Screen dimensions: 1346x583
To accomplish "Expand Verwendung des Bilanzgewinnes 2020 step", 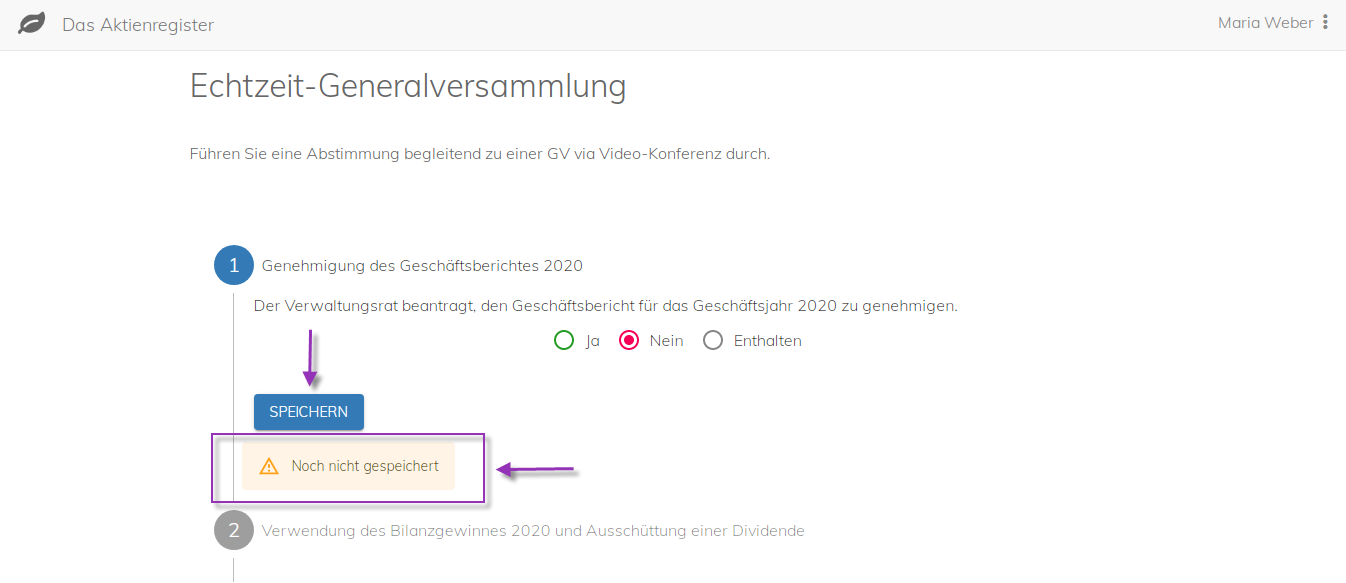I will pyautogui.click(x=533, y=530).
